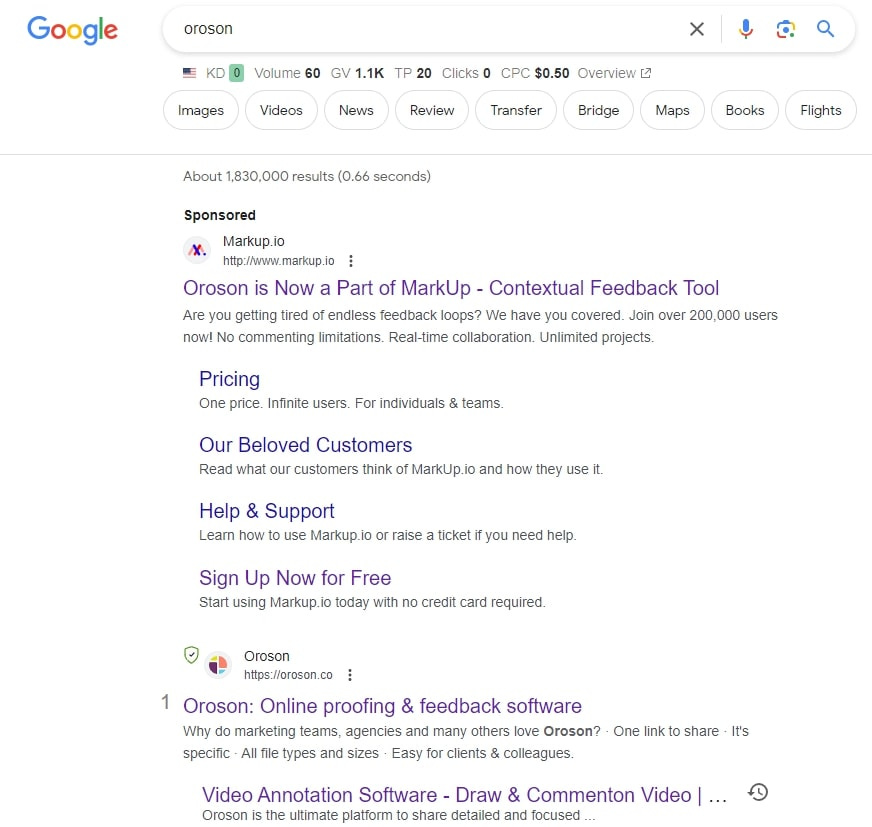Click the Google logo

72,30
